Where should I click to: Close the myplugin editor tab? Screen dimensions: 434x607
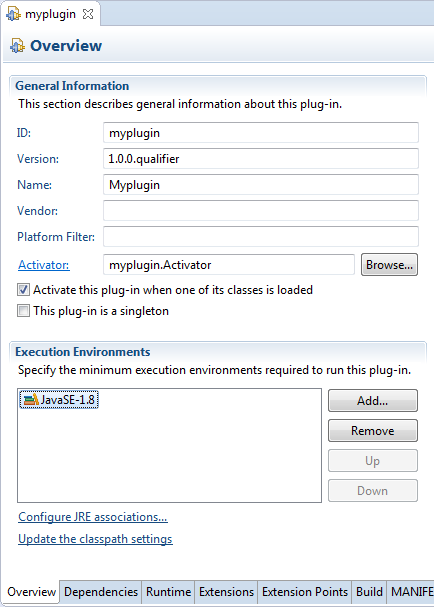click(x=88, y=14)
